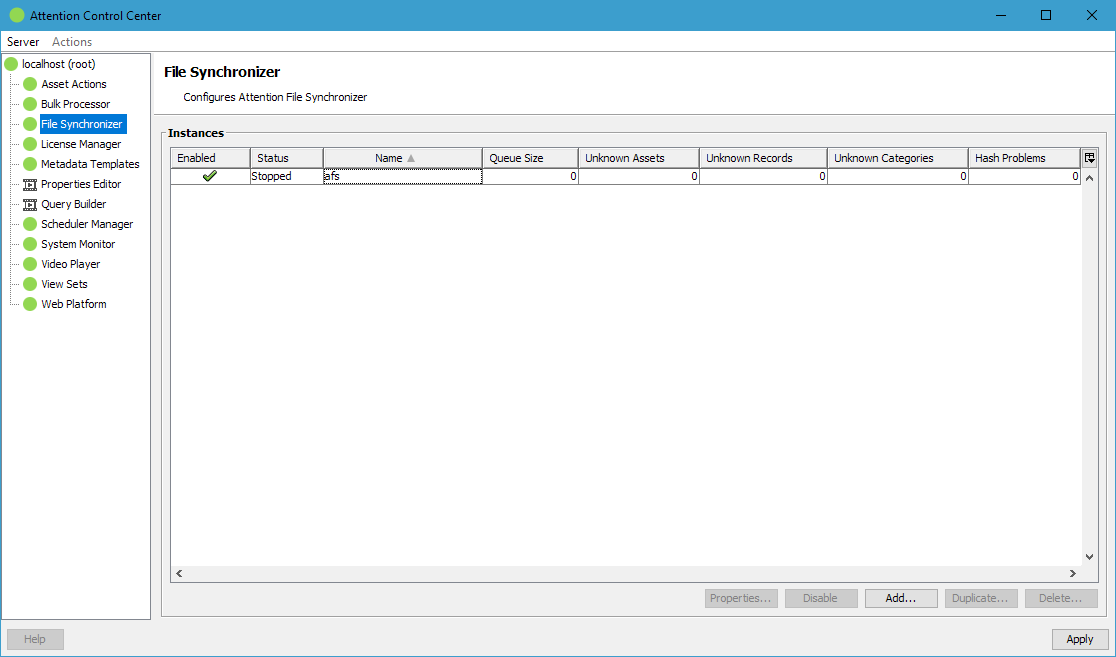Maximize the Attention Control Center window
The width and height of the screenshot is (1116, 657).
pos(1046,15)
